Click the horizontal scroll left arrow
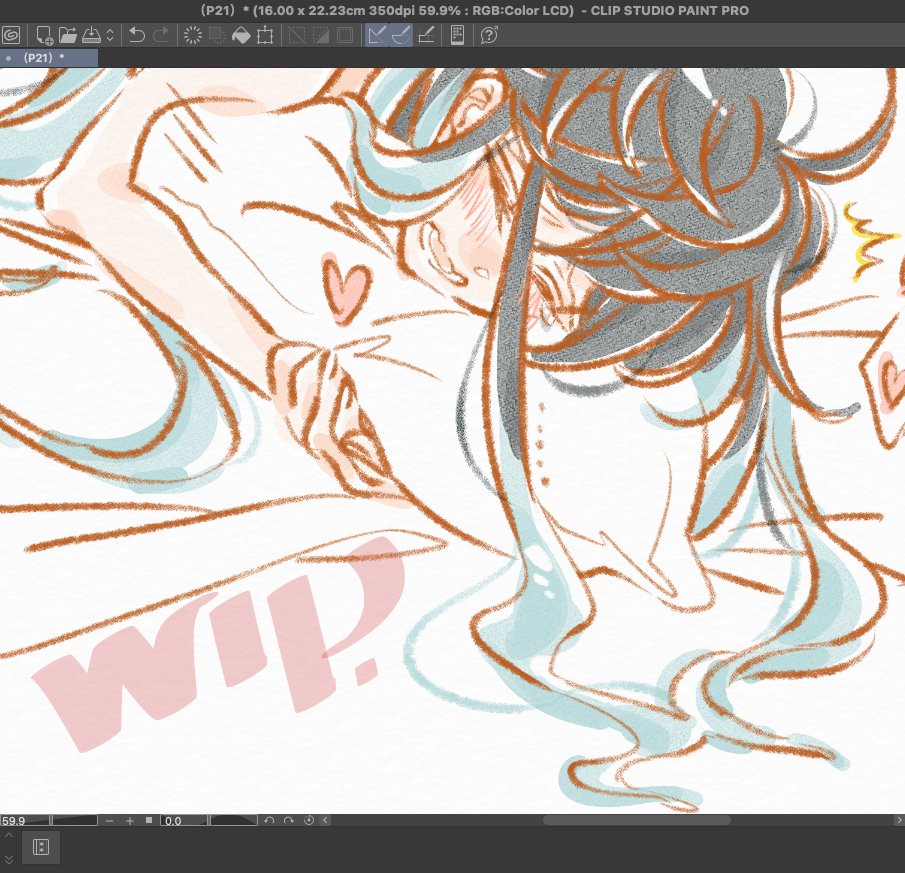 pyautogui.click(x=326, y=820)
